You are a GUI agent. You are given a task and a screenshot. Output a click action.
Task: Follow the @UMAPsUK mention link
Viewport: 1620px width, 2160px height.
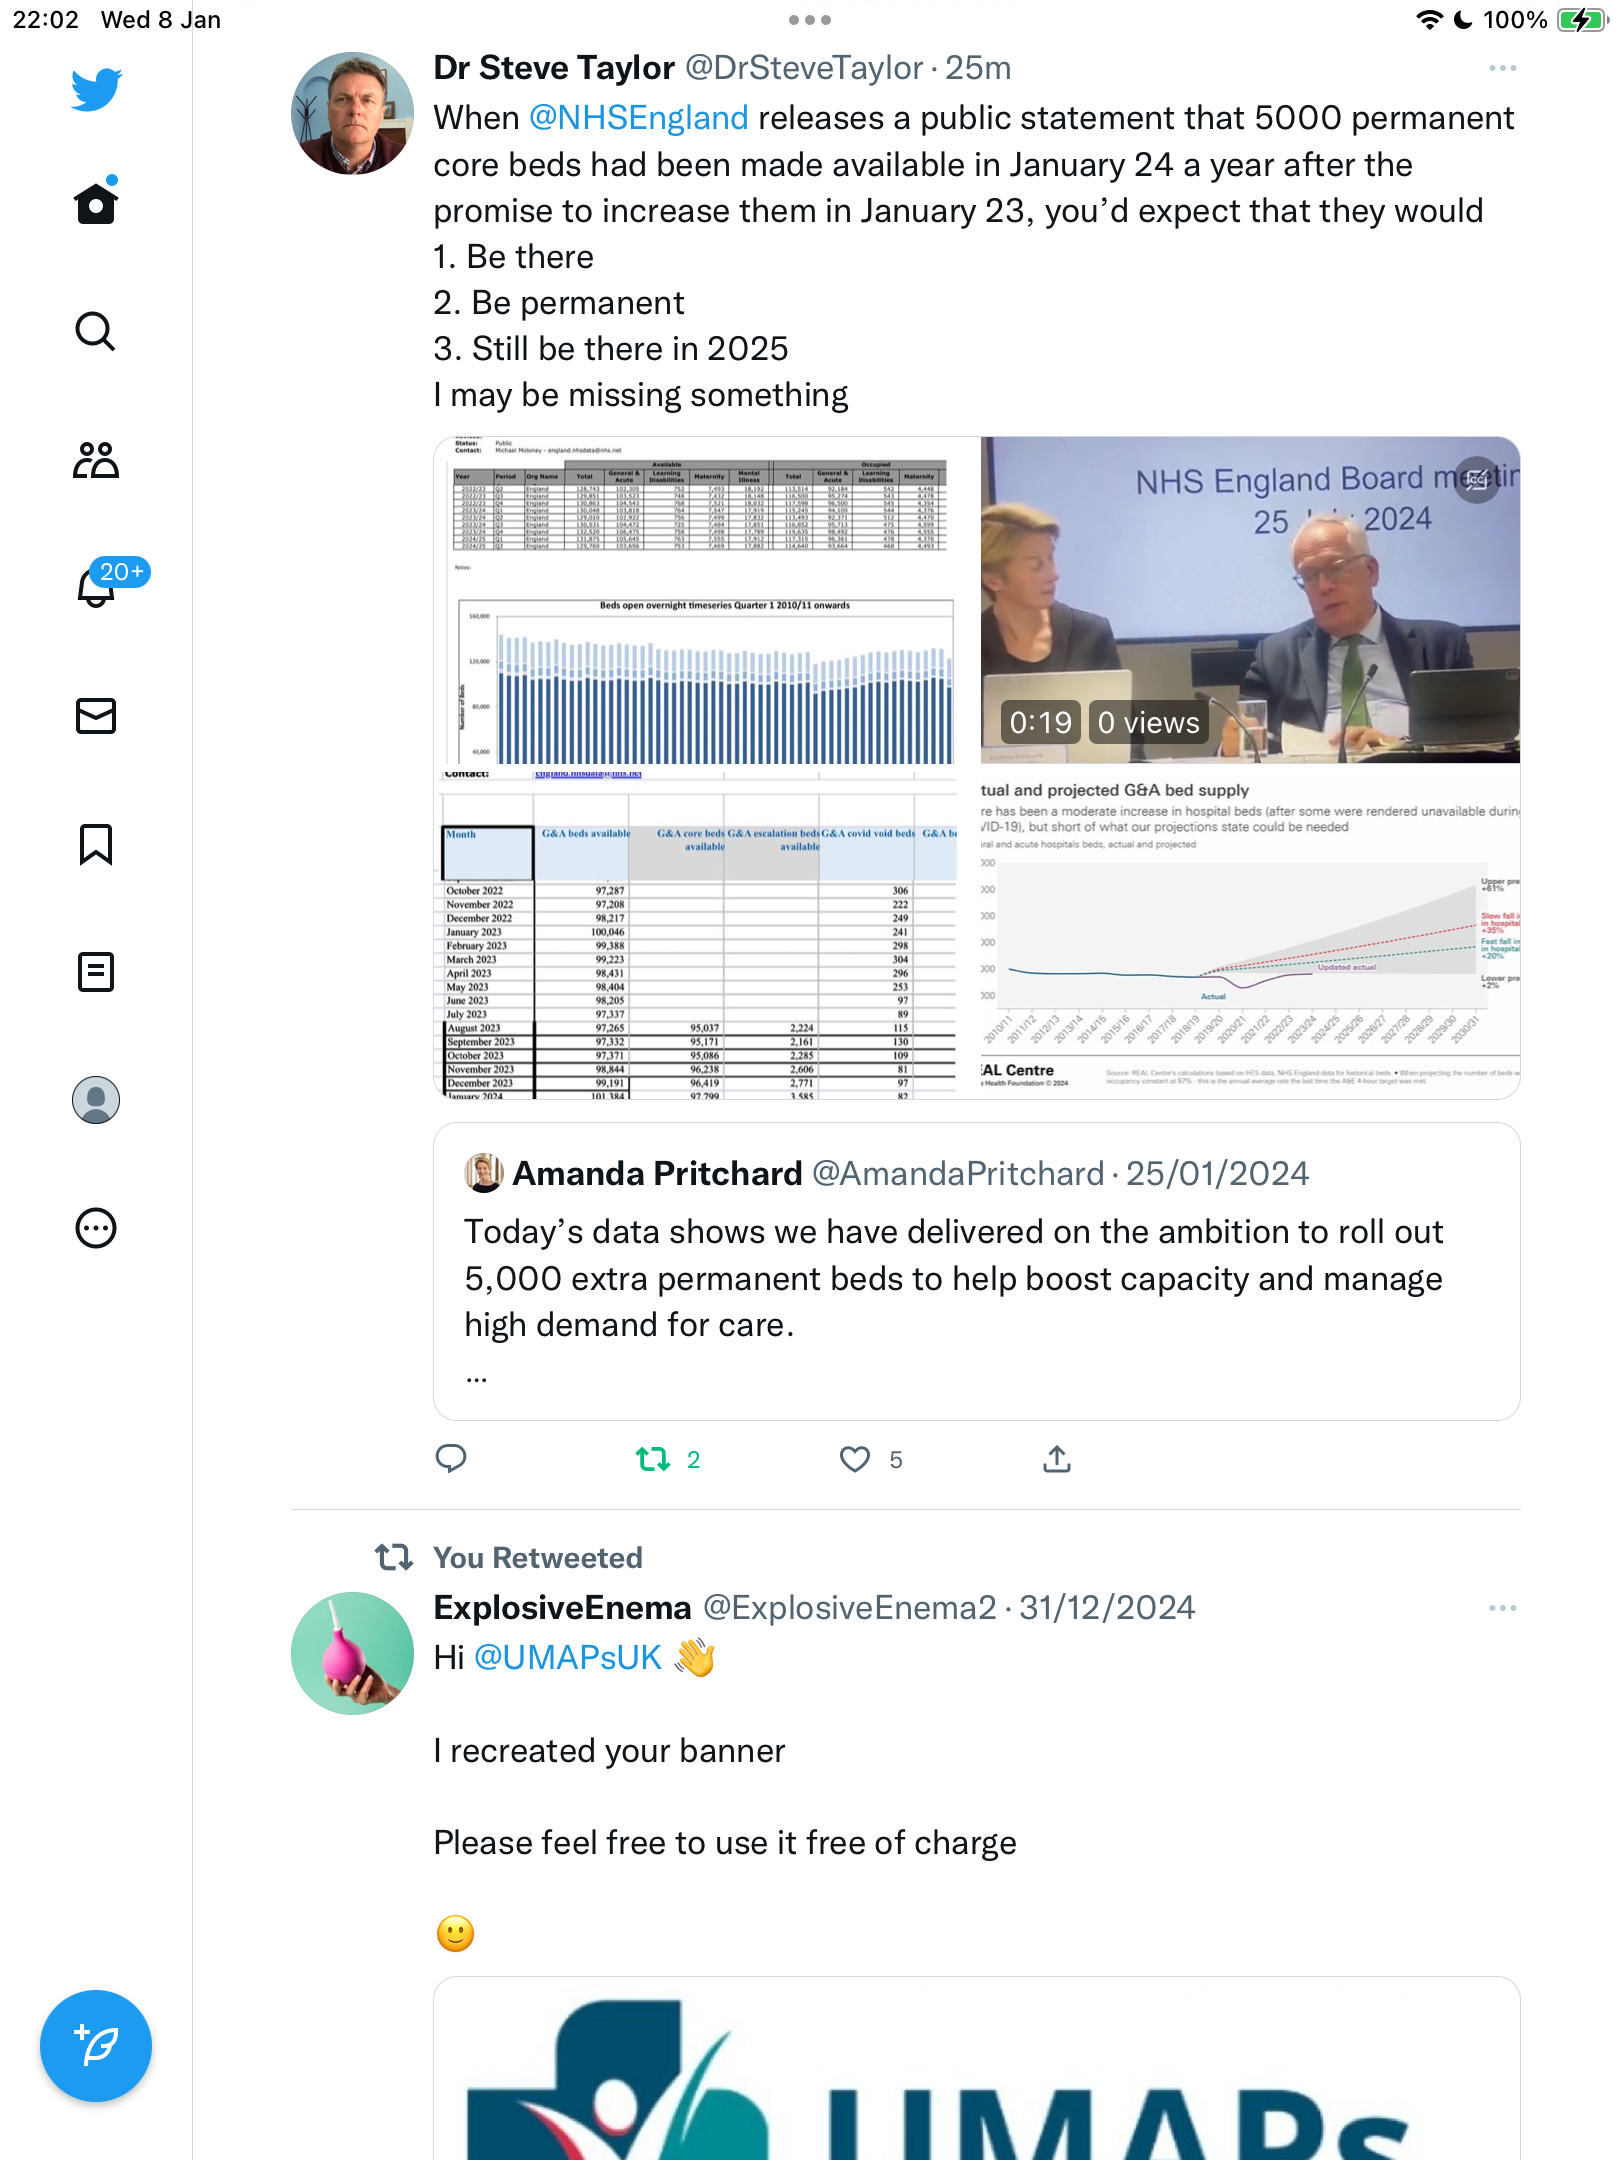point(567,1658)
